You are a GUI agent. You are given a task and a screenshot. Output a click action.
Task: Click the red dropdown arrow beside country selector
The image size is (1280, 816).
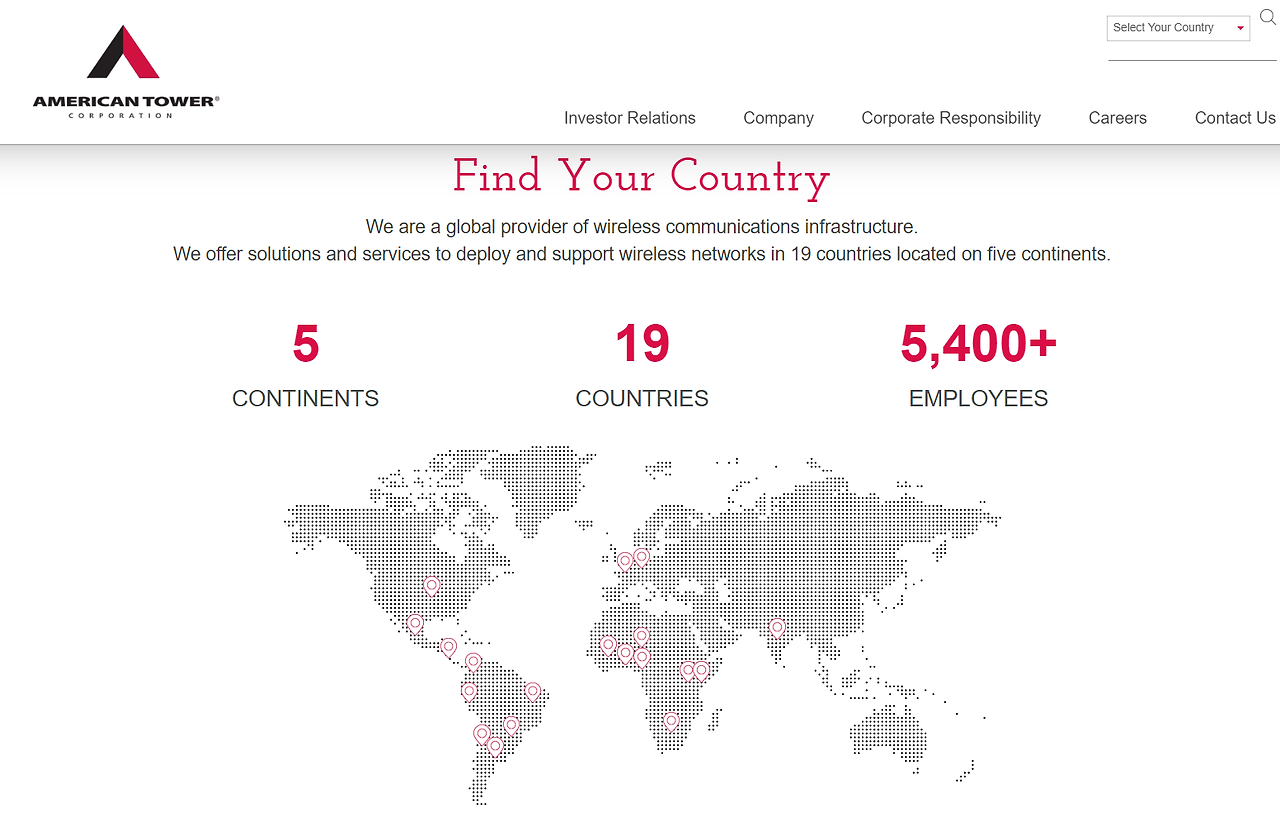1240,28
